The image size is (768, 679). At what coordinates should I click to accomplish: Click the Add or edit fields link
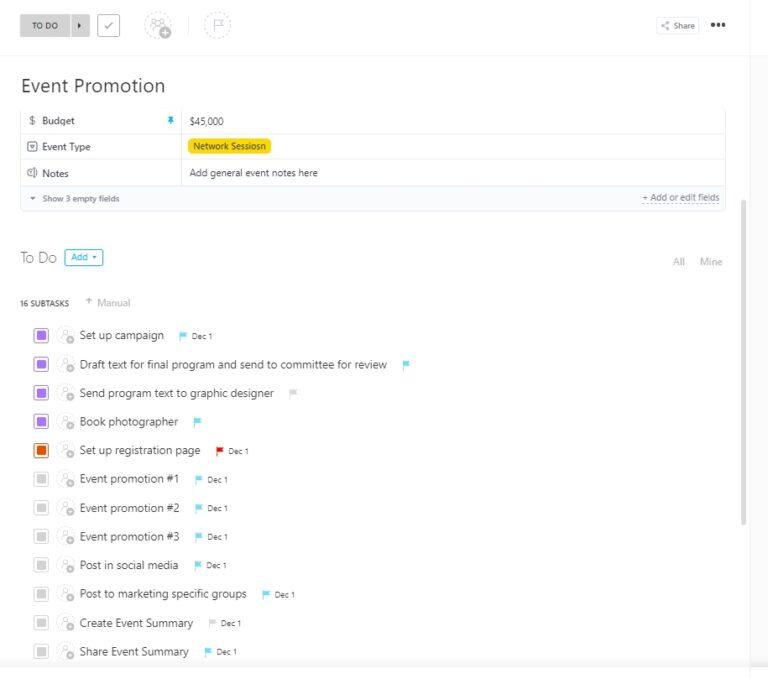[x=680, y=198]
